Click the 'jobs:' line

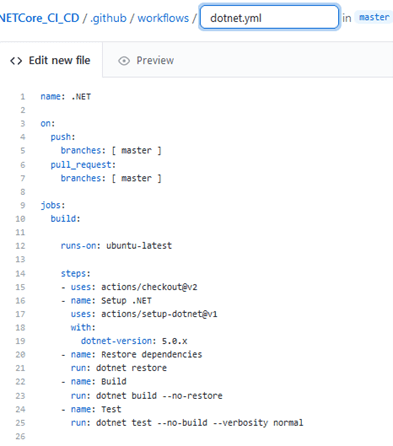pos(53,205)
